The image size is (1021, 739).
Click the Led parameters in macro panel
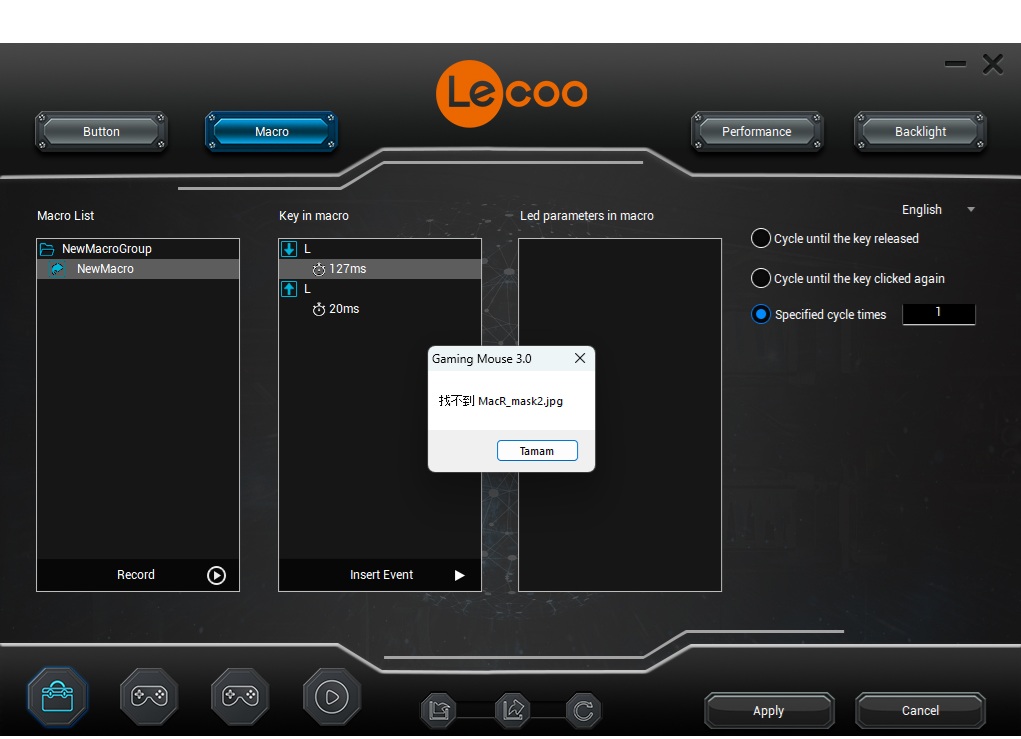(x=620, y=415)
